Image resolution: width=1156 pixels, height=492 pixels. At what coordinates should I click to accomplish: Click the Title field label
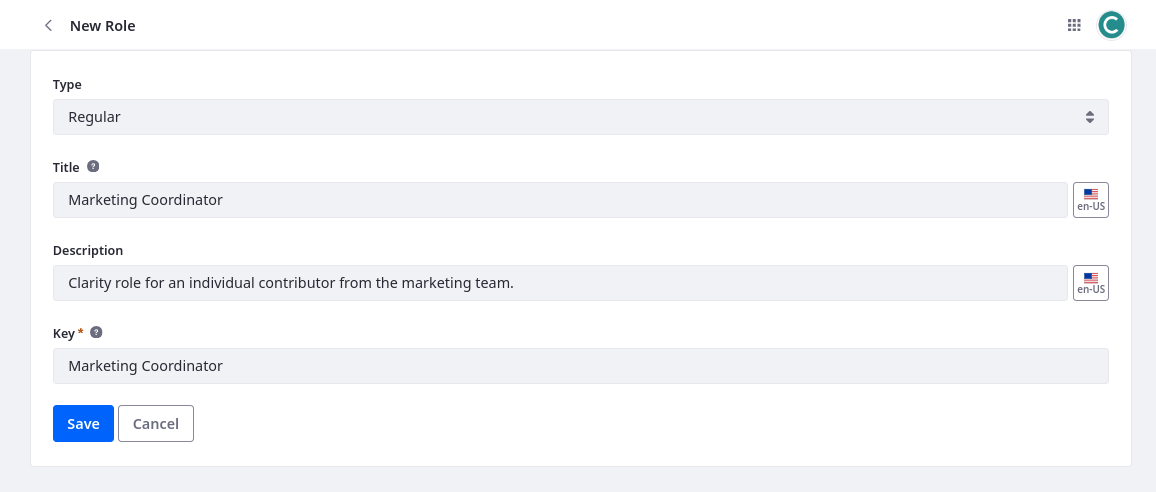(x=66, y=167)
